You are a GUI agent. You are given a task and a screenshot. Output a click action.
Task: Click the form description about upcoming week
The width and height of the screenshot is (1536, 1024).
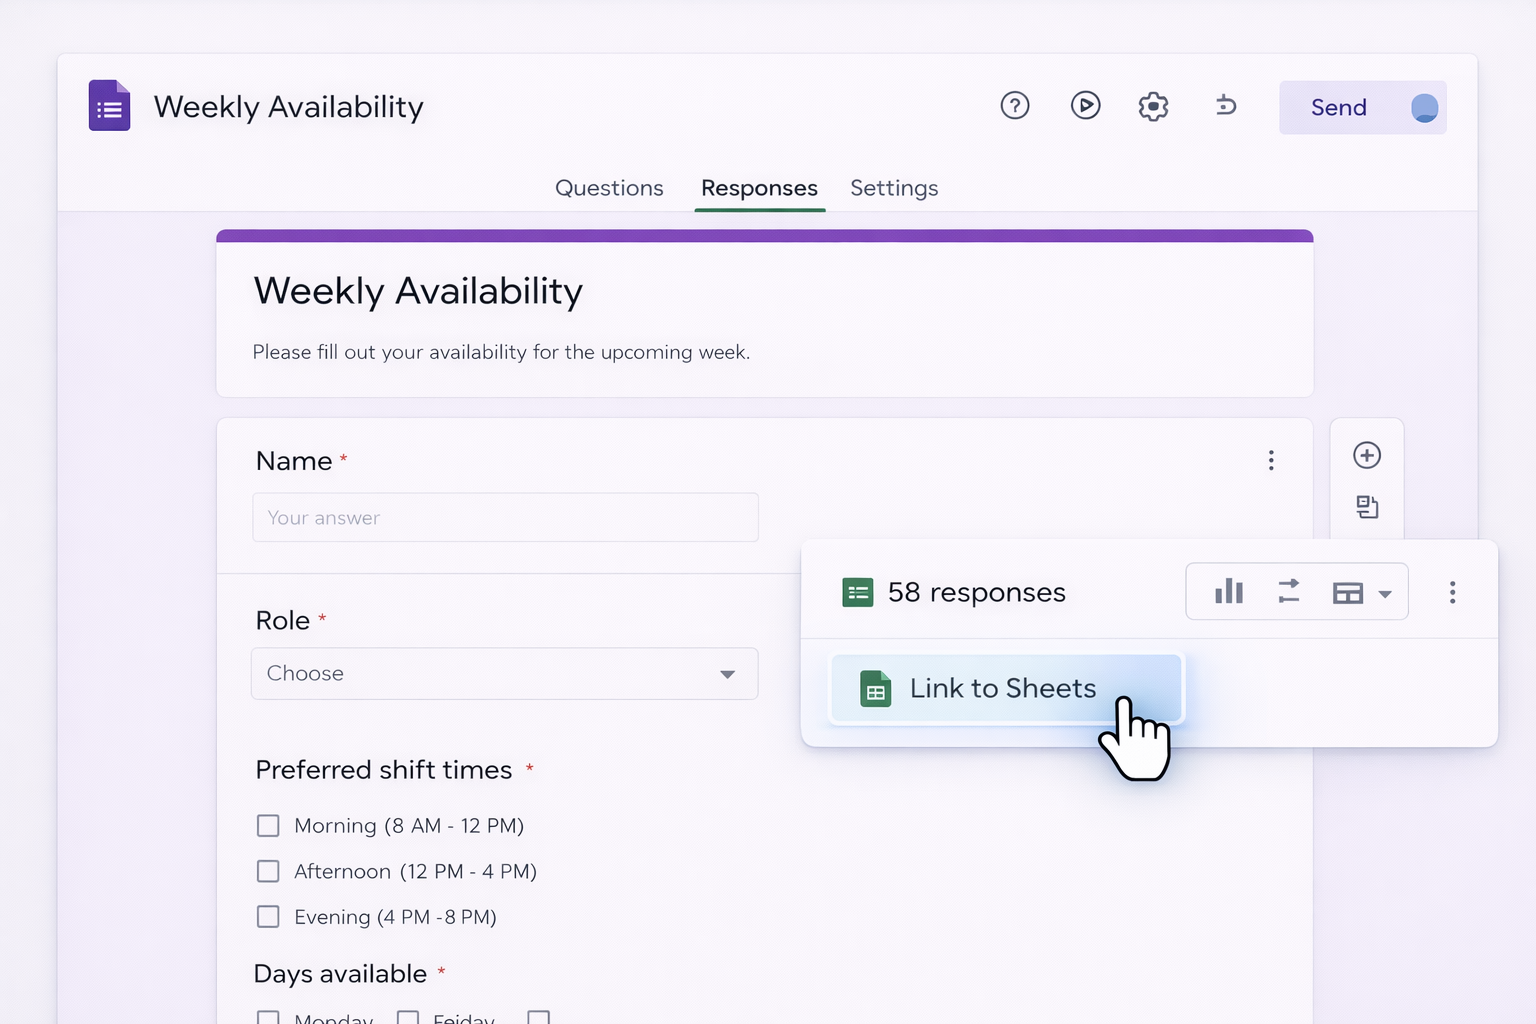point(501,352)
